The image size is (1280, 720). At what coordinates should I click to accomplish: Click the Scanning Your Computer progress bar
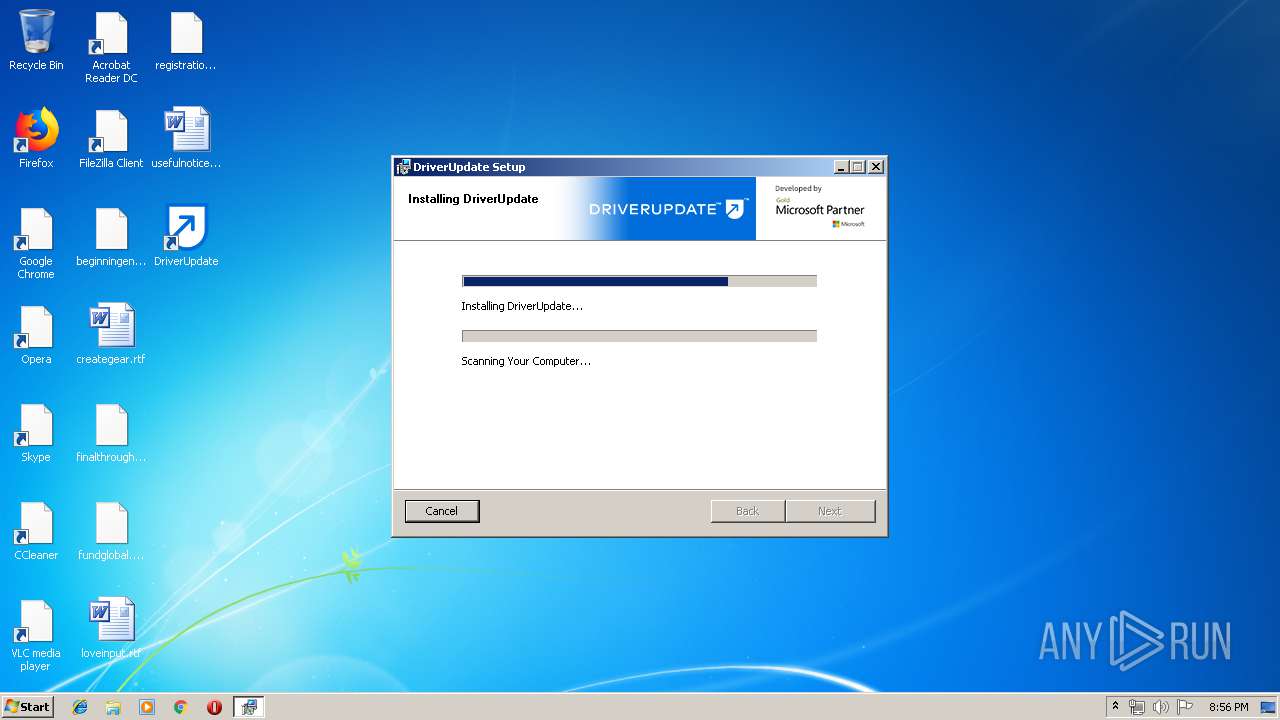click(639, 336)
